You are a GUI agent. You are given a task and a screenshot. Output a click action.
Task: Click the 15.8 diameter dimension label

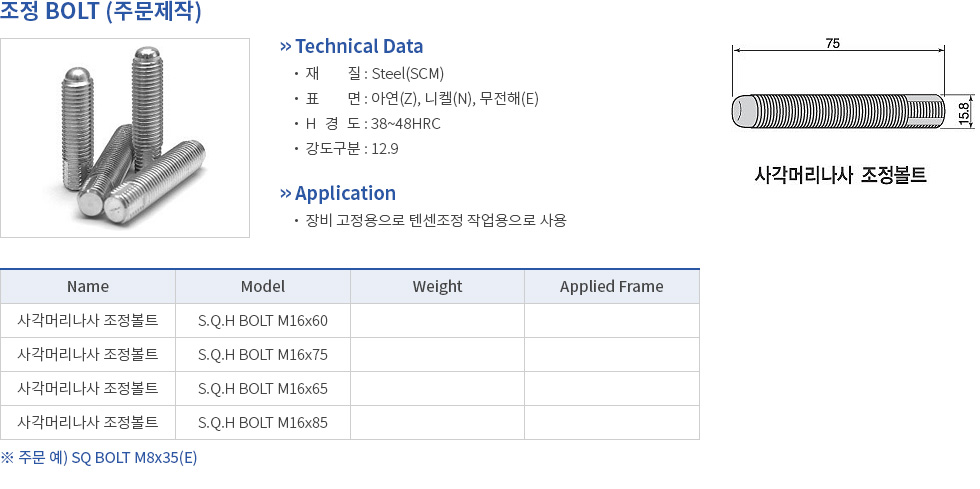coord(963,112)
